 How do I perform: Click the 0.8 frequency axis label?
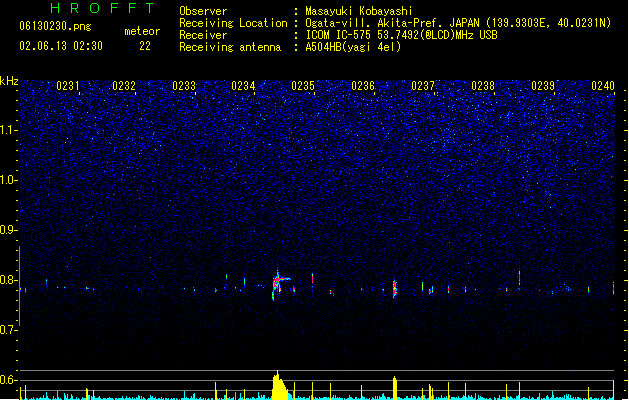pyautogui.click(x=9, y=280)
